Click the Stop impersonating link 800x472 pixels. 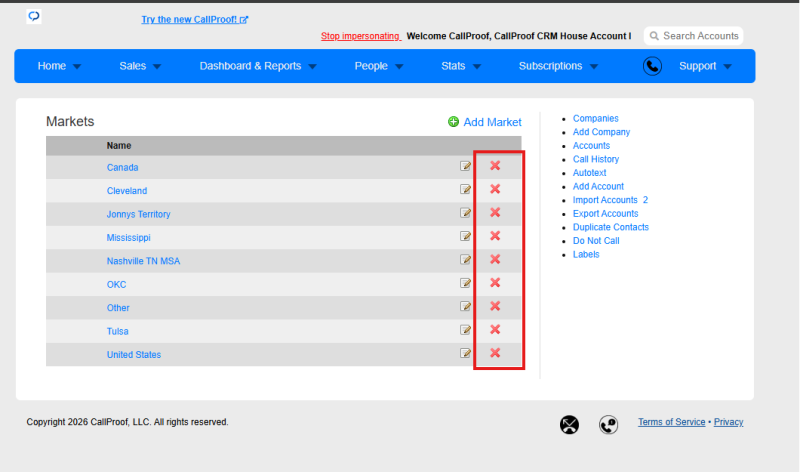(360, 36)
